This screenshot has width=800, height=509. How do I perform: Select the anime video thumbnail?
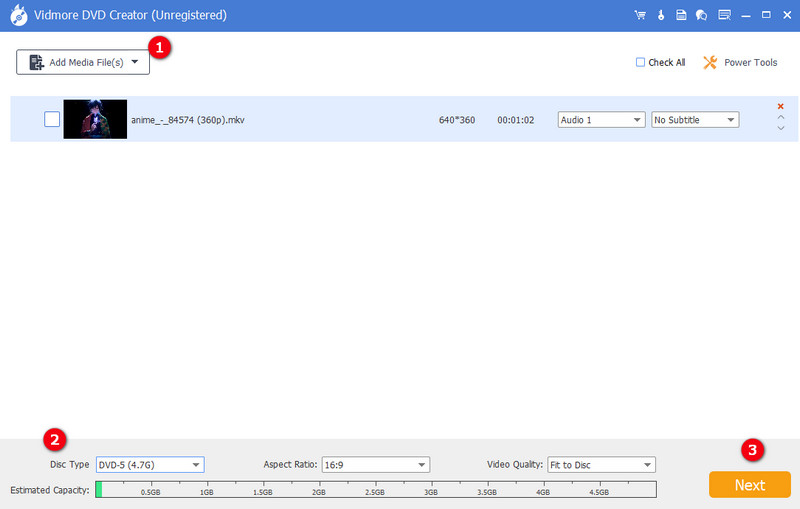coord(95,119)
